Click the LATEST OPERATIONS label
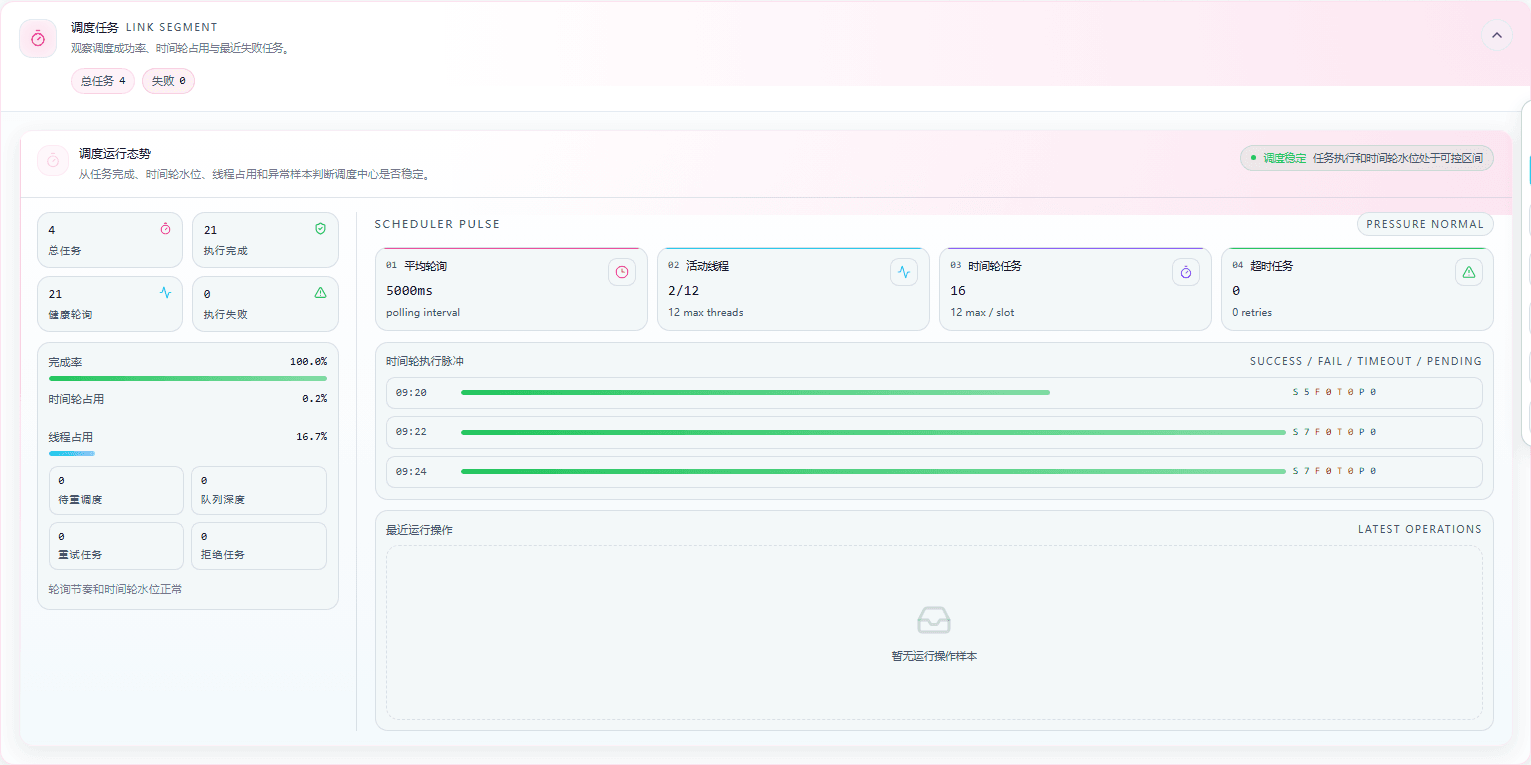This screenshot has width=1531, height=765. click(x=1420, y=529)
